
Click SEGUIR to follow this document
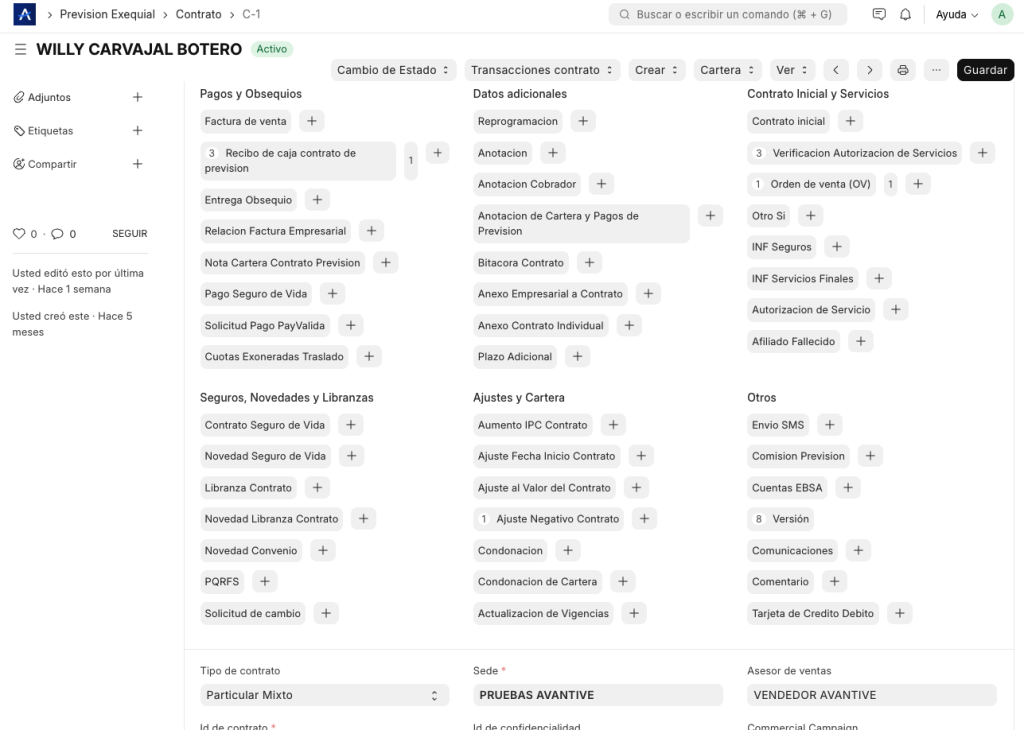tap(129, 234)
